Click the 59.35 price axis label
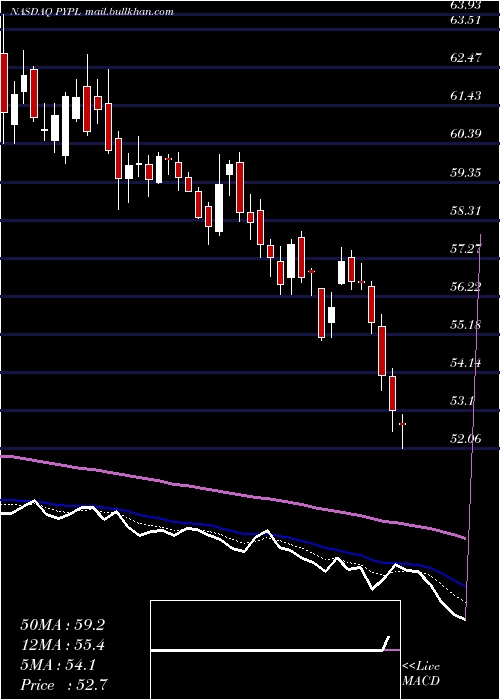The image size is (500, 700). tap(466, 172)
